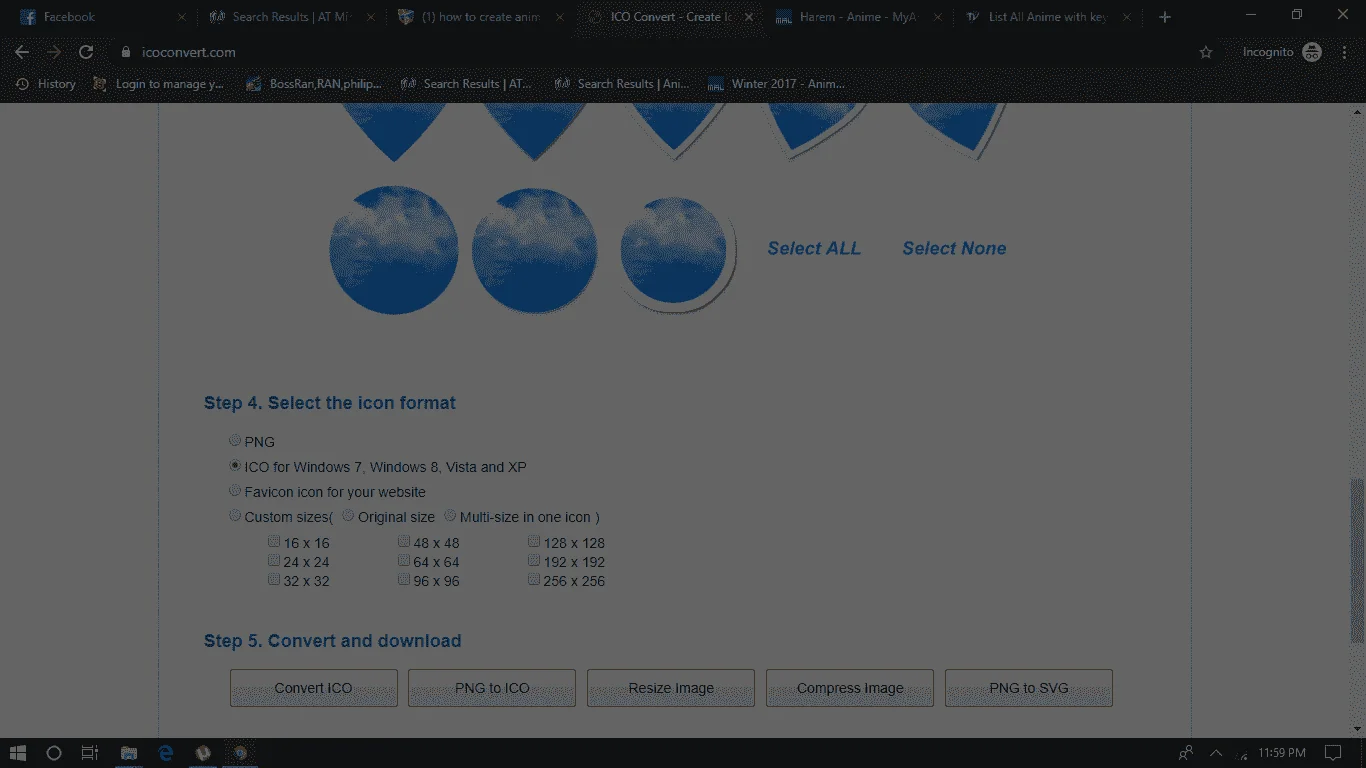
Task: Open the BossRan,RAN,philip bookmark
Action: 314,84
